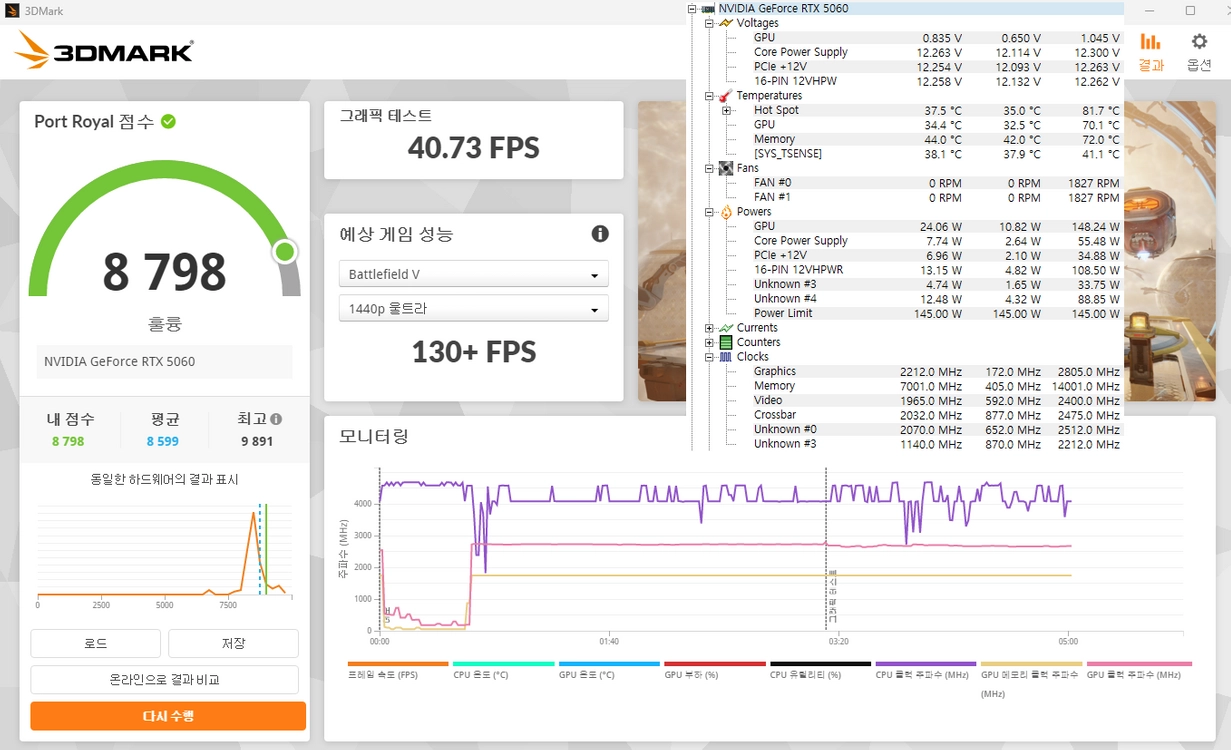Screen dimensions: 1231x750
Task: Collapse the Temperatures node
Action: coord(709,96)
